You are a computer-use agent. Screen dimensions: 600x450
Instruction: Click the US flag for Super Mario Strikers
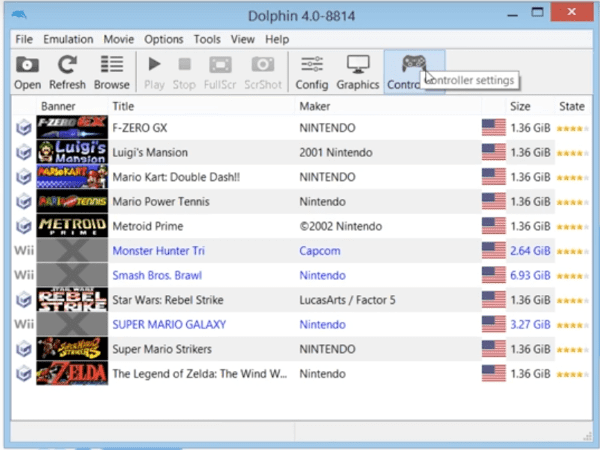click(494, 349)
